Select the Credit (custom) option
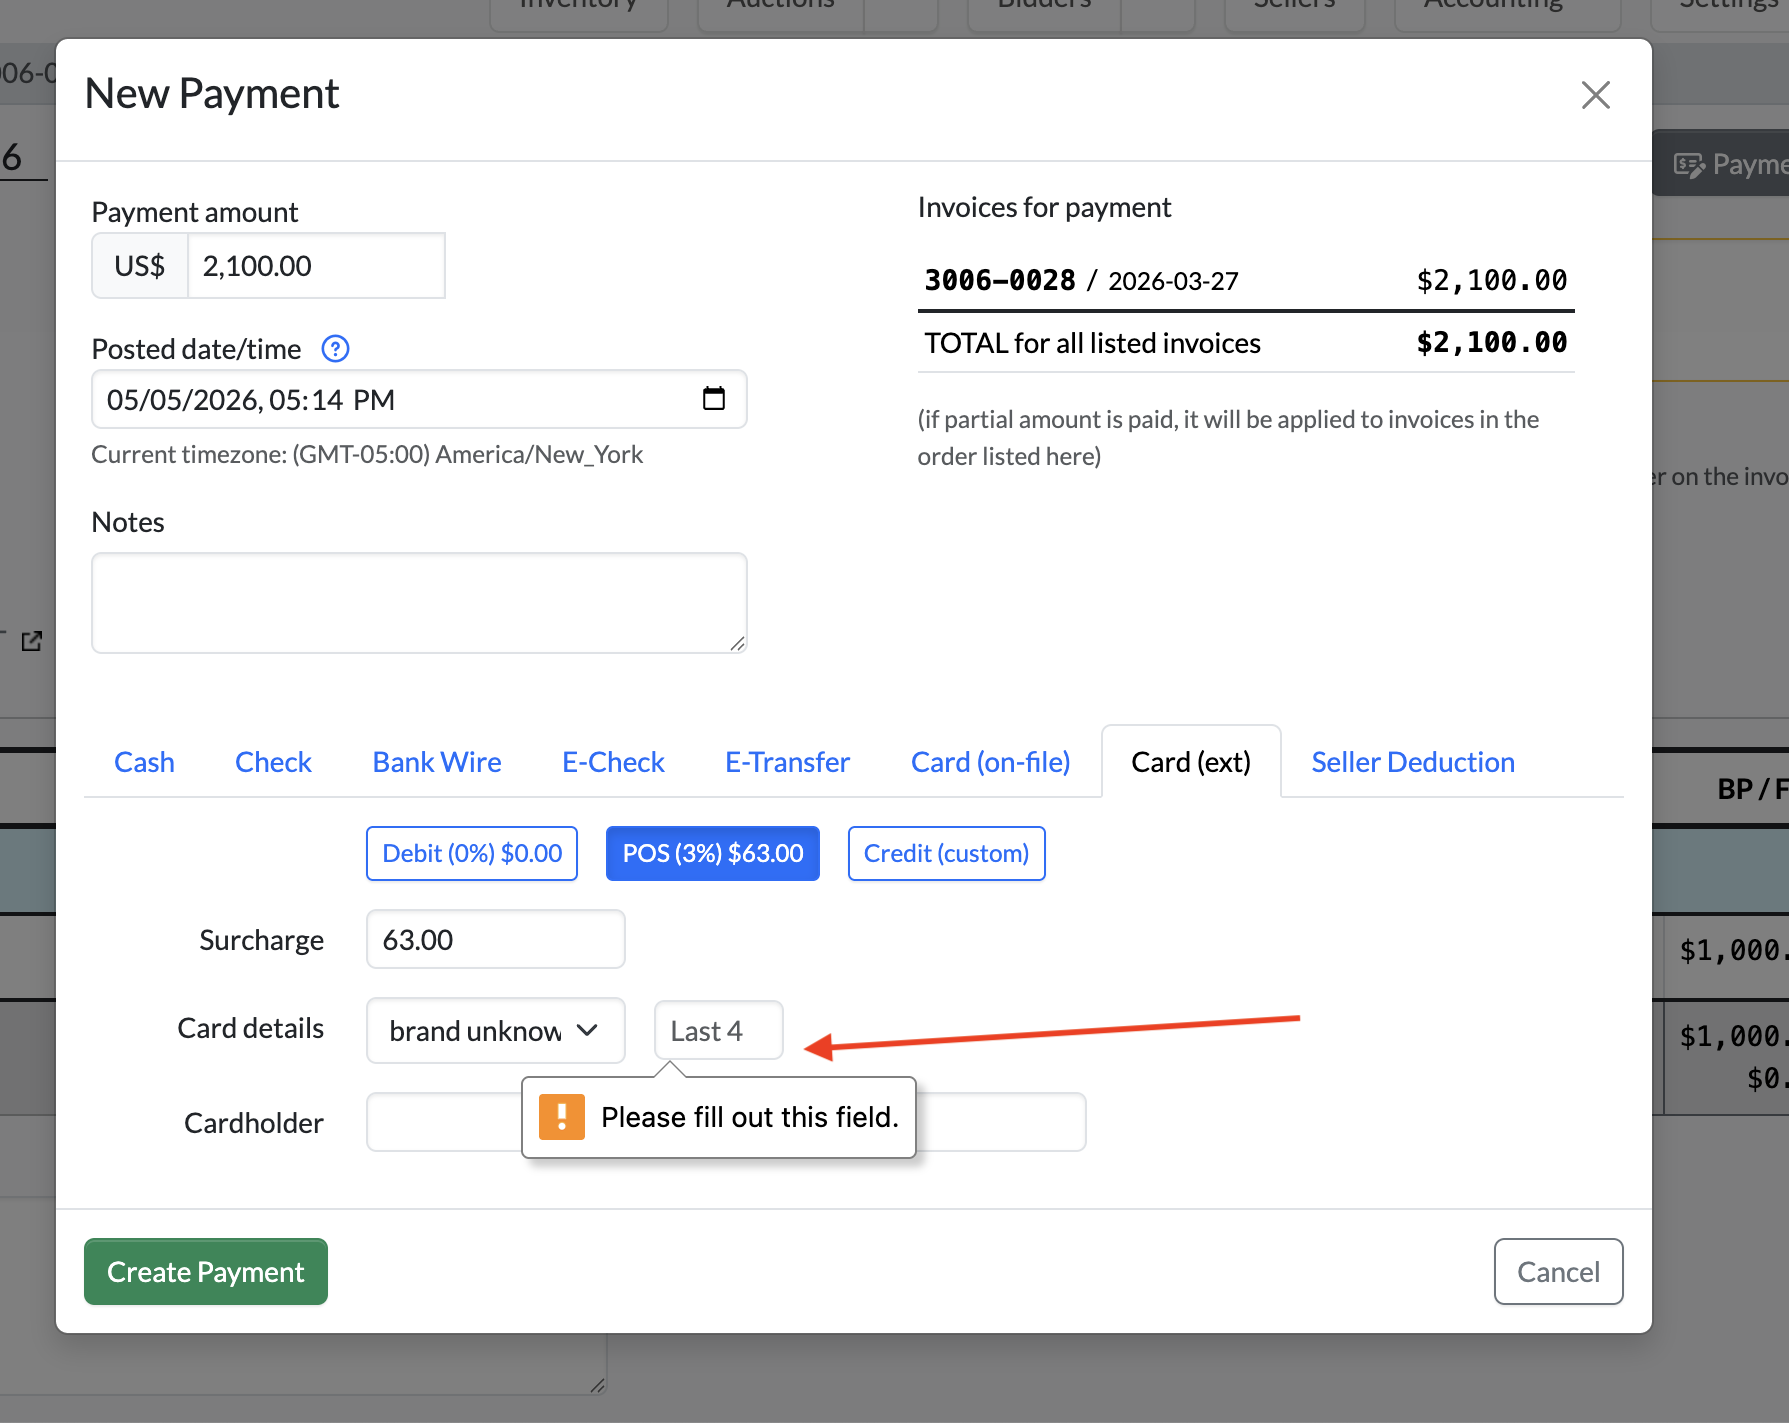This screenshot has width=1789, height=1423. [x=946, y=853]
